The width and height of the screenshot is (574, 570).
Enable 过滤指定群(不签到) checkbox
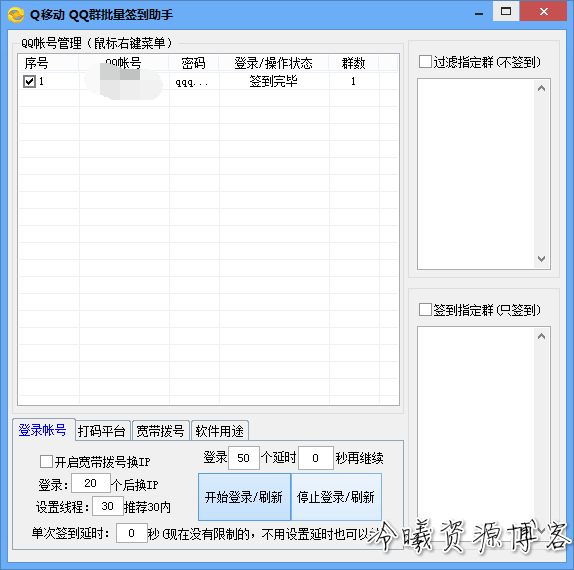pos(425,62)
